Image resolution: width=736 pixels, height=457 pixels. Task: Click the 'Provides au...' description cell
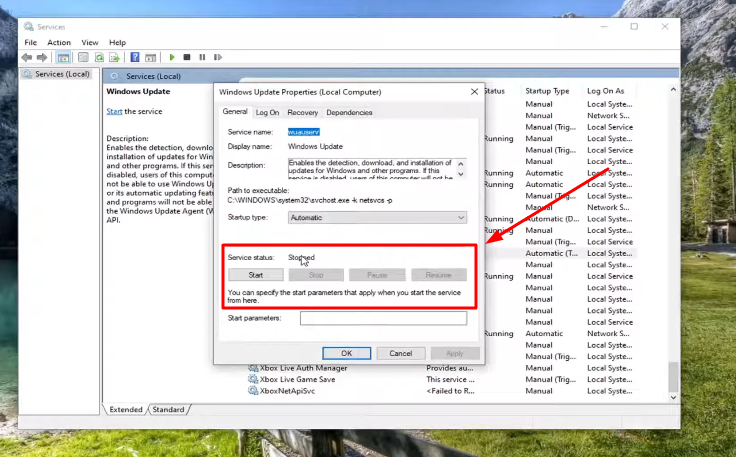(x=450, y=368)
